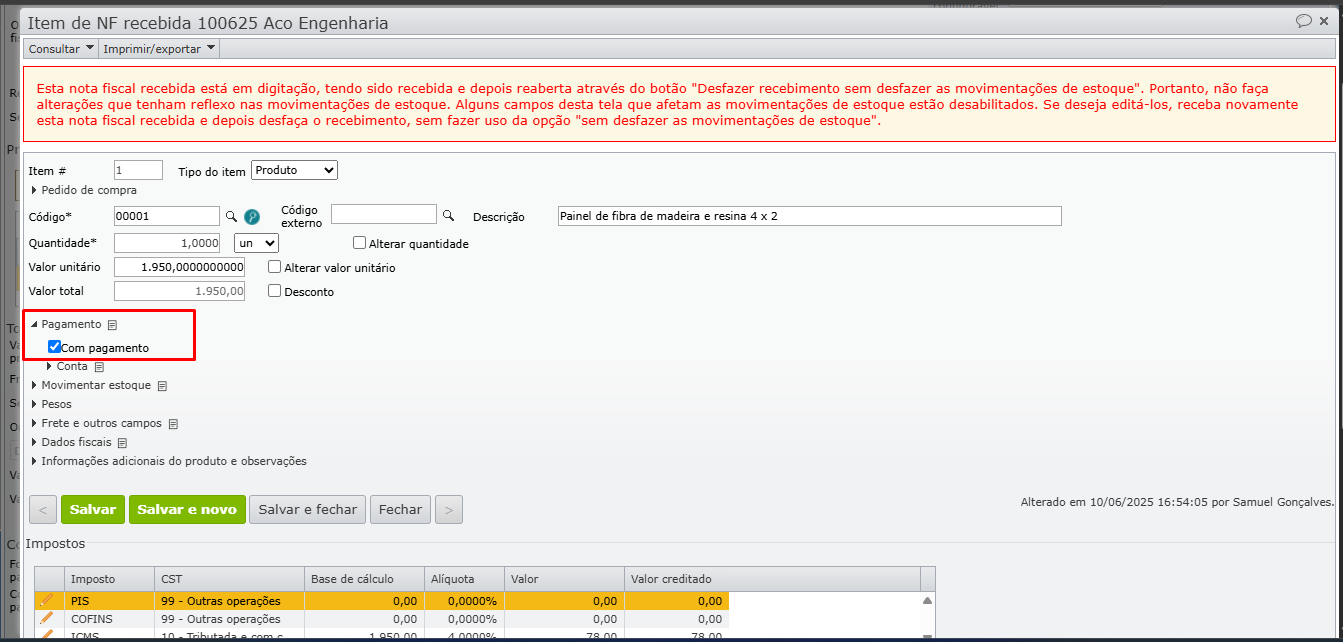Viewport: 1343px width, 642px height.
Task: Click the Imposto column header
Action: [109, 579]
